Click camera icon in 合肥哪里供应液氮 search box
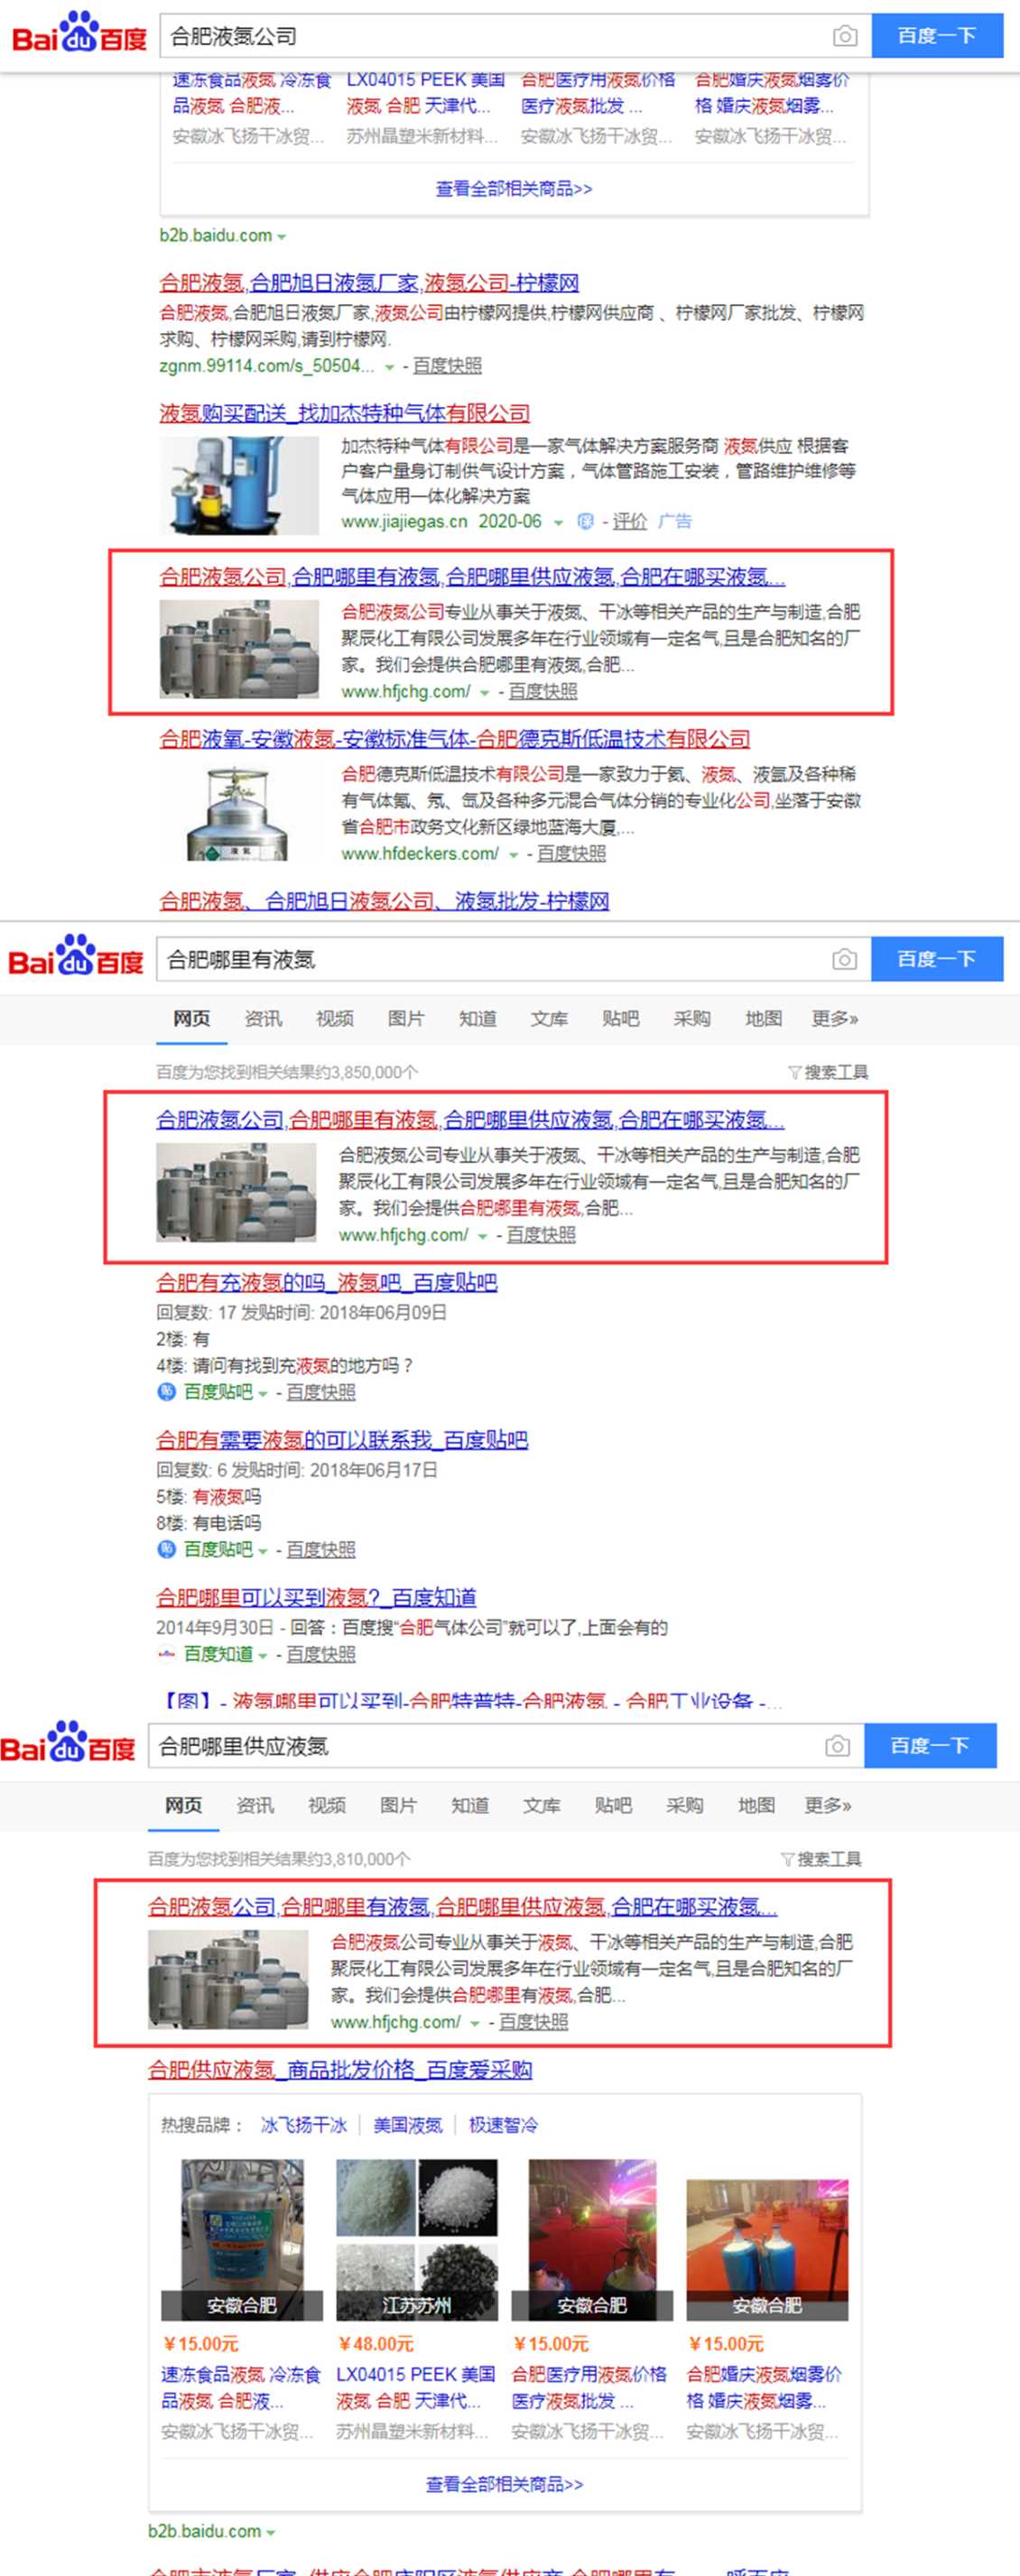The image size is (1020, 2576). pos(837,1746)
